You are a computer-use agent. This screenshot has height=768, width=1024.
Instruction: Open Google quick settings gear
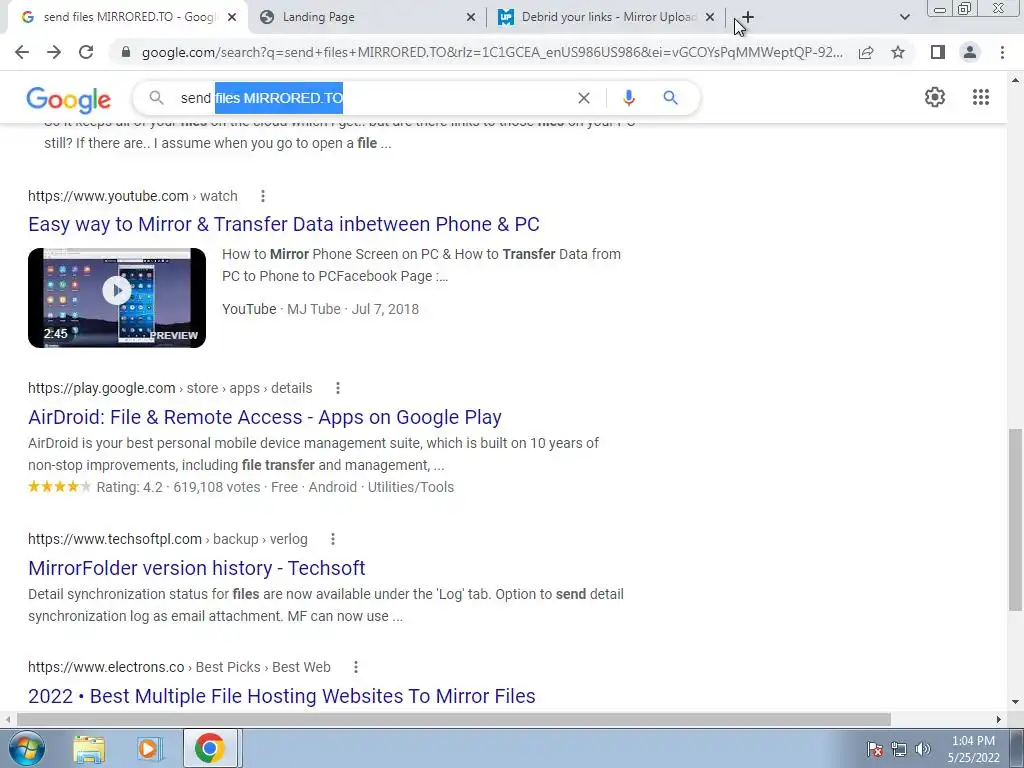point(935,97)
